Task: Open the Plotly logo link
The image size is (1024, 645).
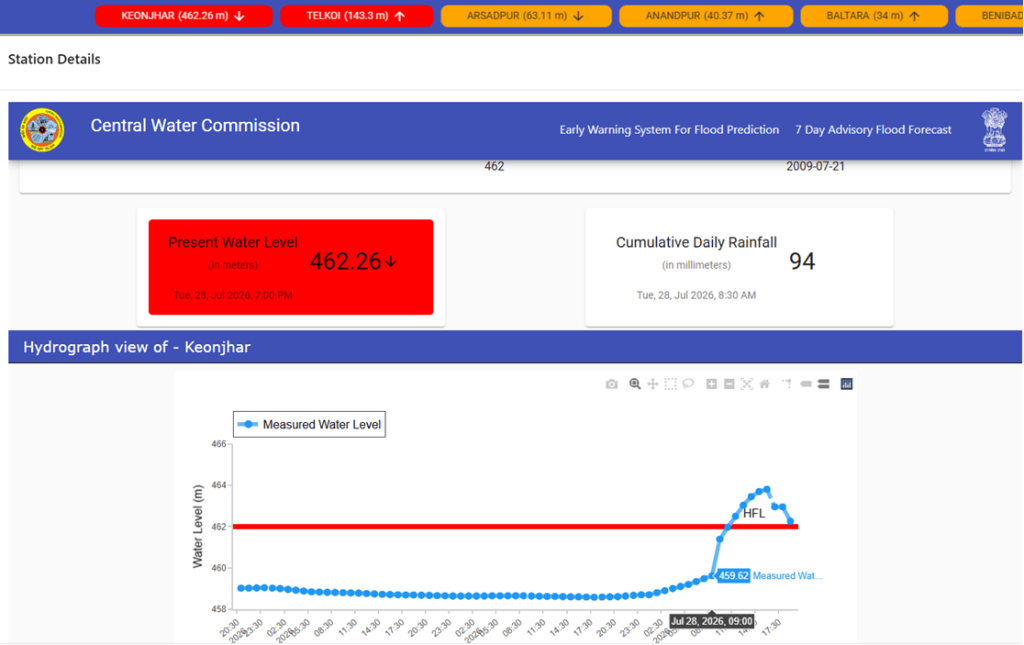Action: click(x=846, y=384)
